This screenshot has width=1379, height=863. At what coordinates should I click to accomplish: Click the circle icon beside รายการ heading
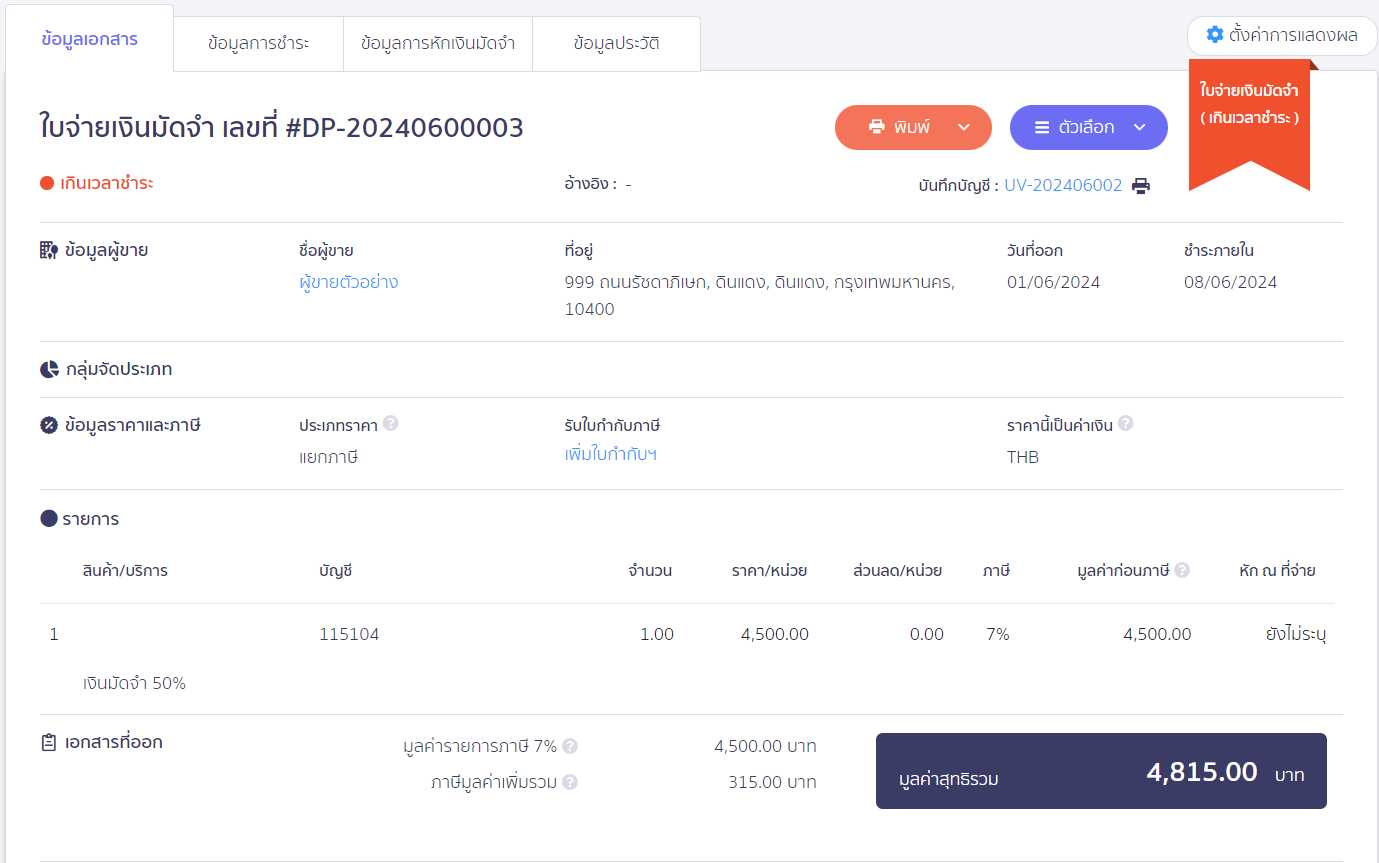[x=49, y=519]
